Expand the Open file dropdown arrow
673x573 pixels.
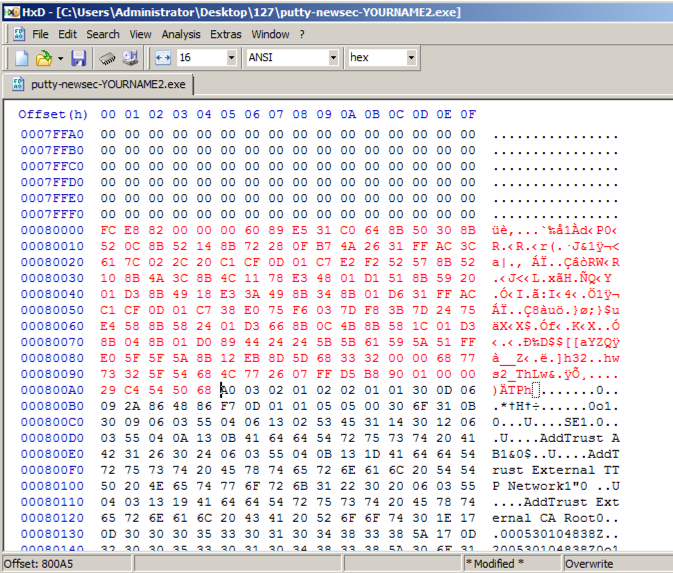(61, 58)
